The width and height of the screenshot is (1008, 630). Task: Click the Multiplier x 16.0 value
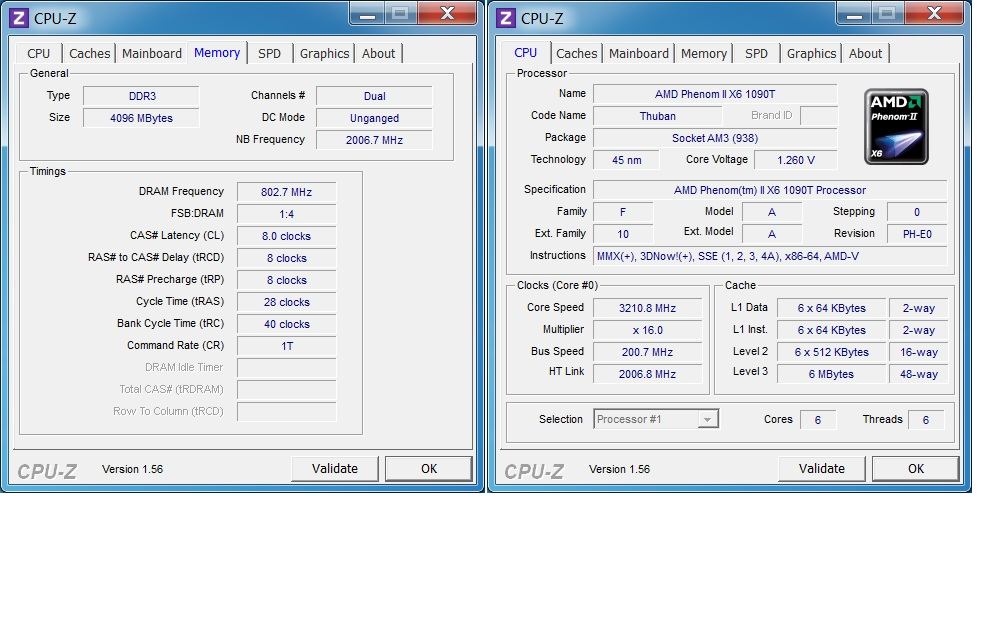tap(647, 330)
